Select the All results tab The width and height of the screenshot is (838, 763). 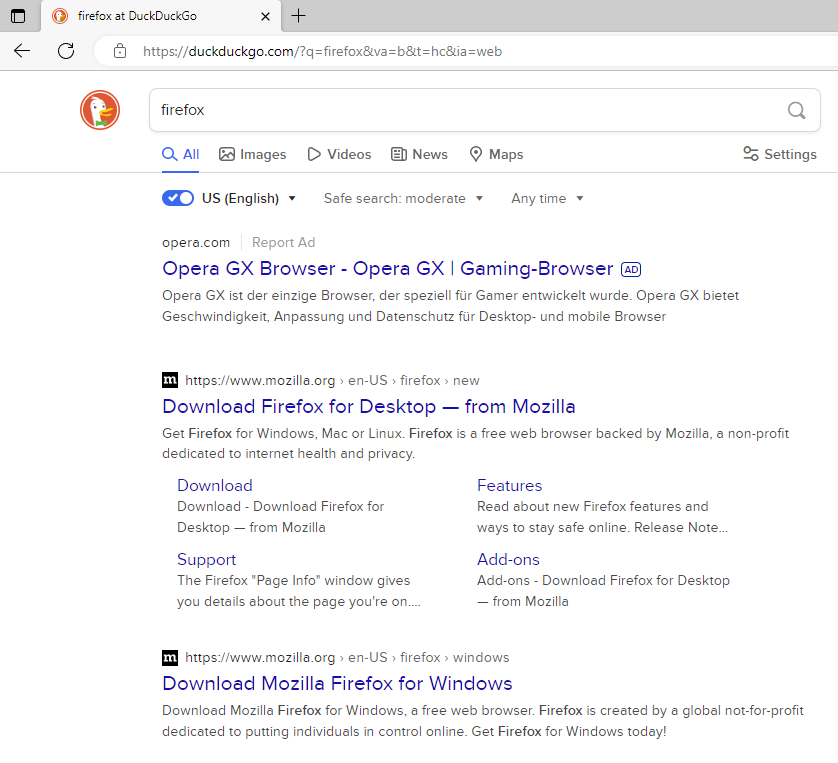pos(181,154)
